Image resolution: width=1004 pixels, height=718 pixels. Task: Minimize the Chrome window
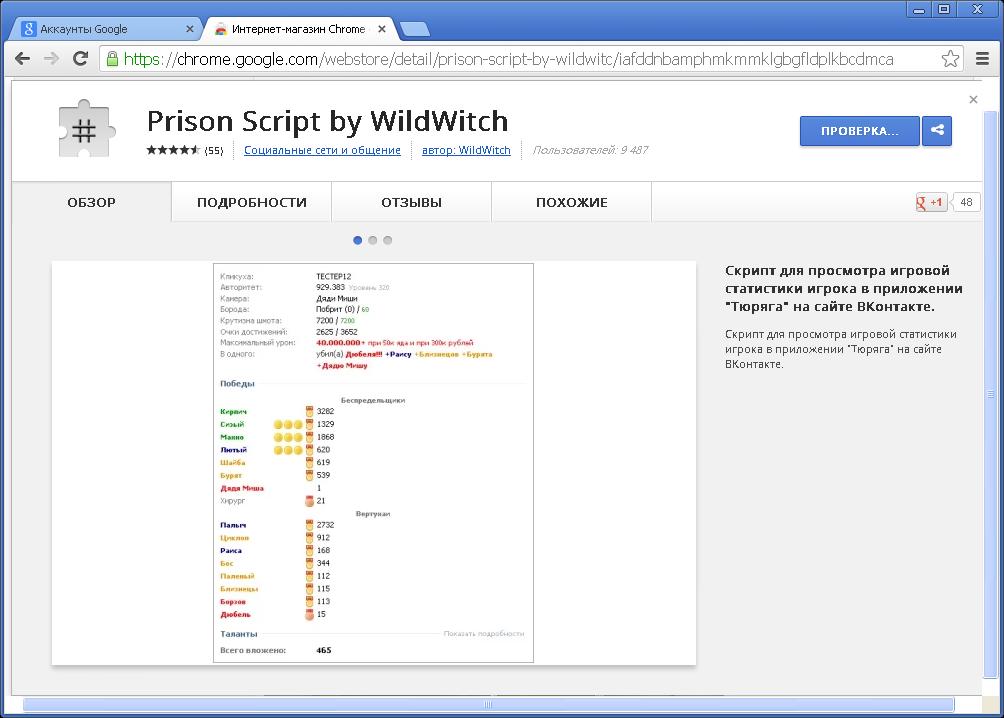pyautogui.click(x=919, y=9)
